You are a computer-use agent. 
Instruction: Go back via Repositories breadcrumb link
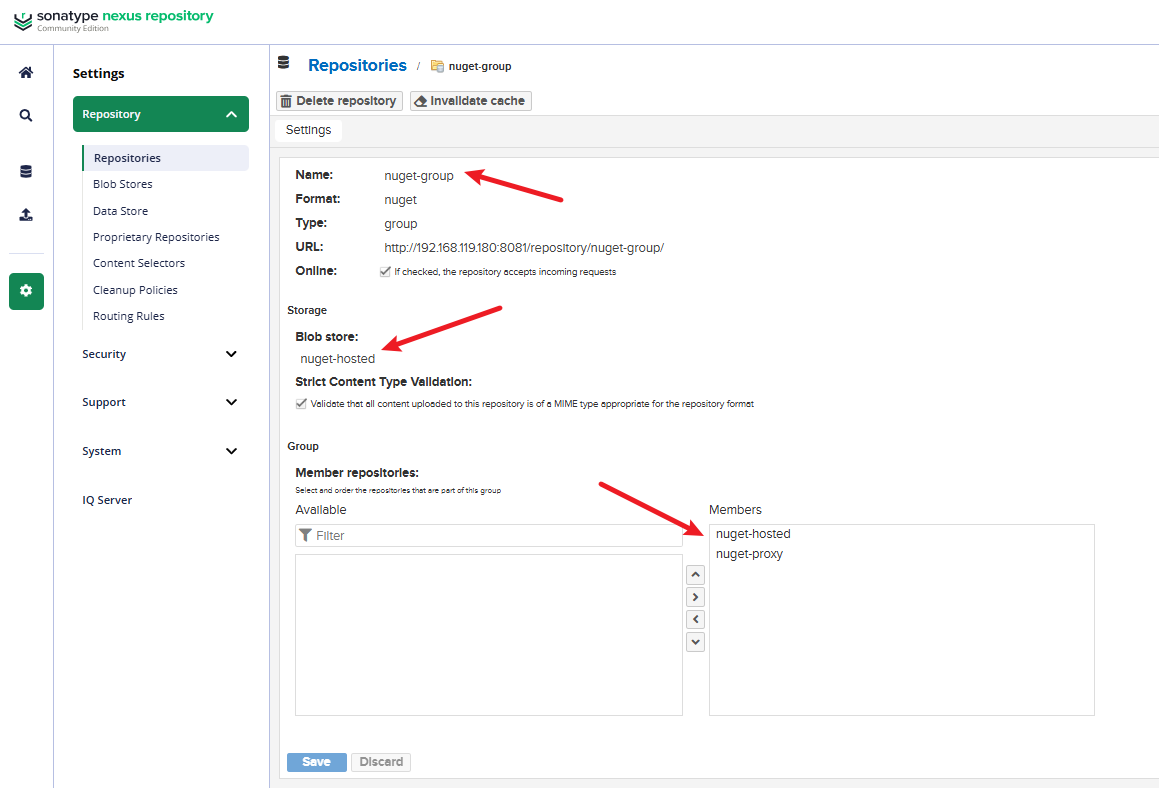click(x=357, y=65)
